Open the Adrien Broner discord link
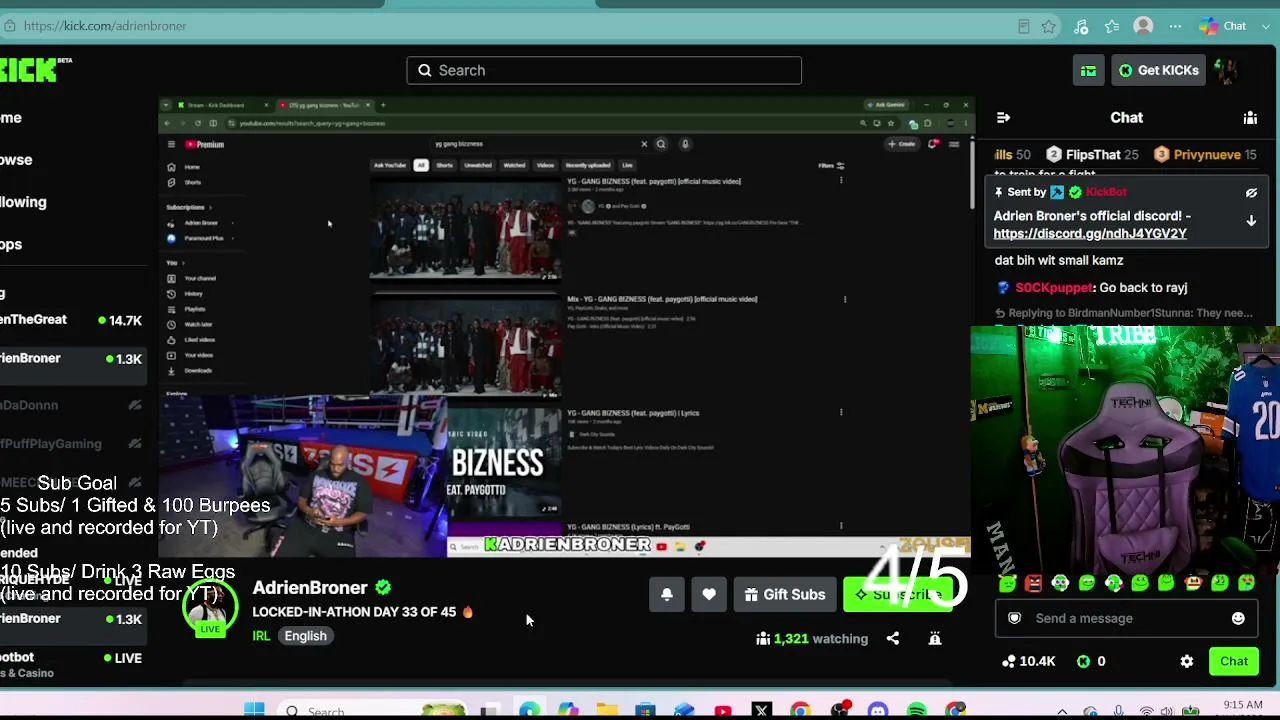 (x=1090, y=234)
